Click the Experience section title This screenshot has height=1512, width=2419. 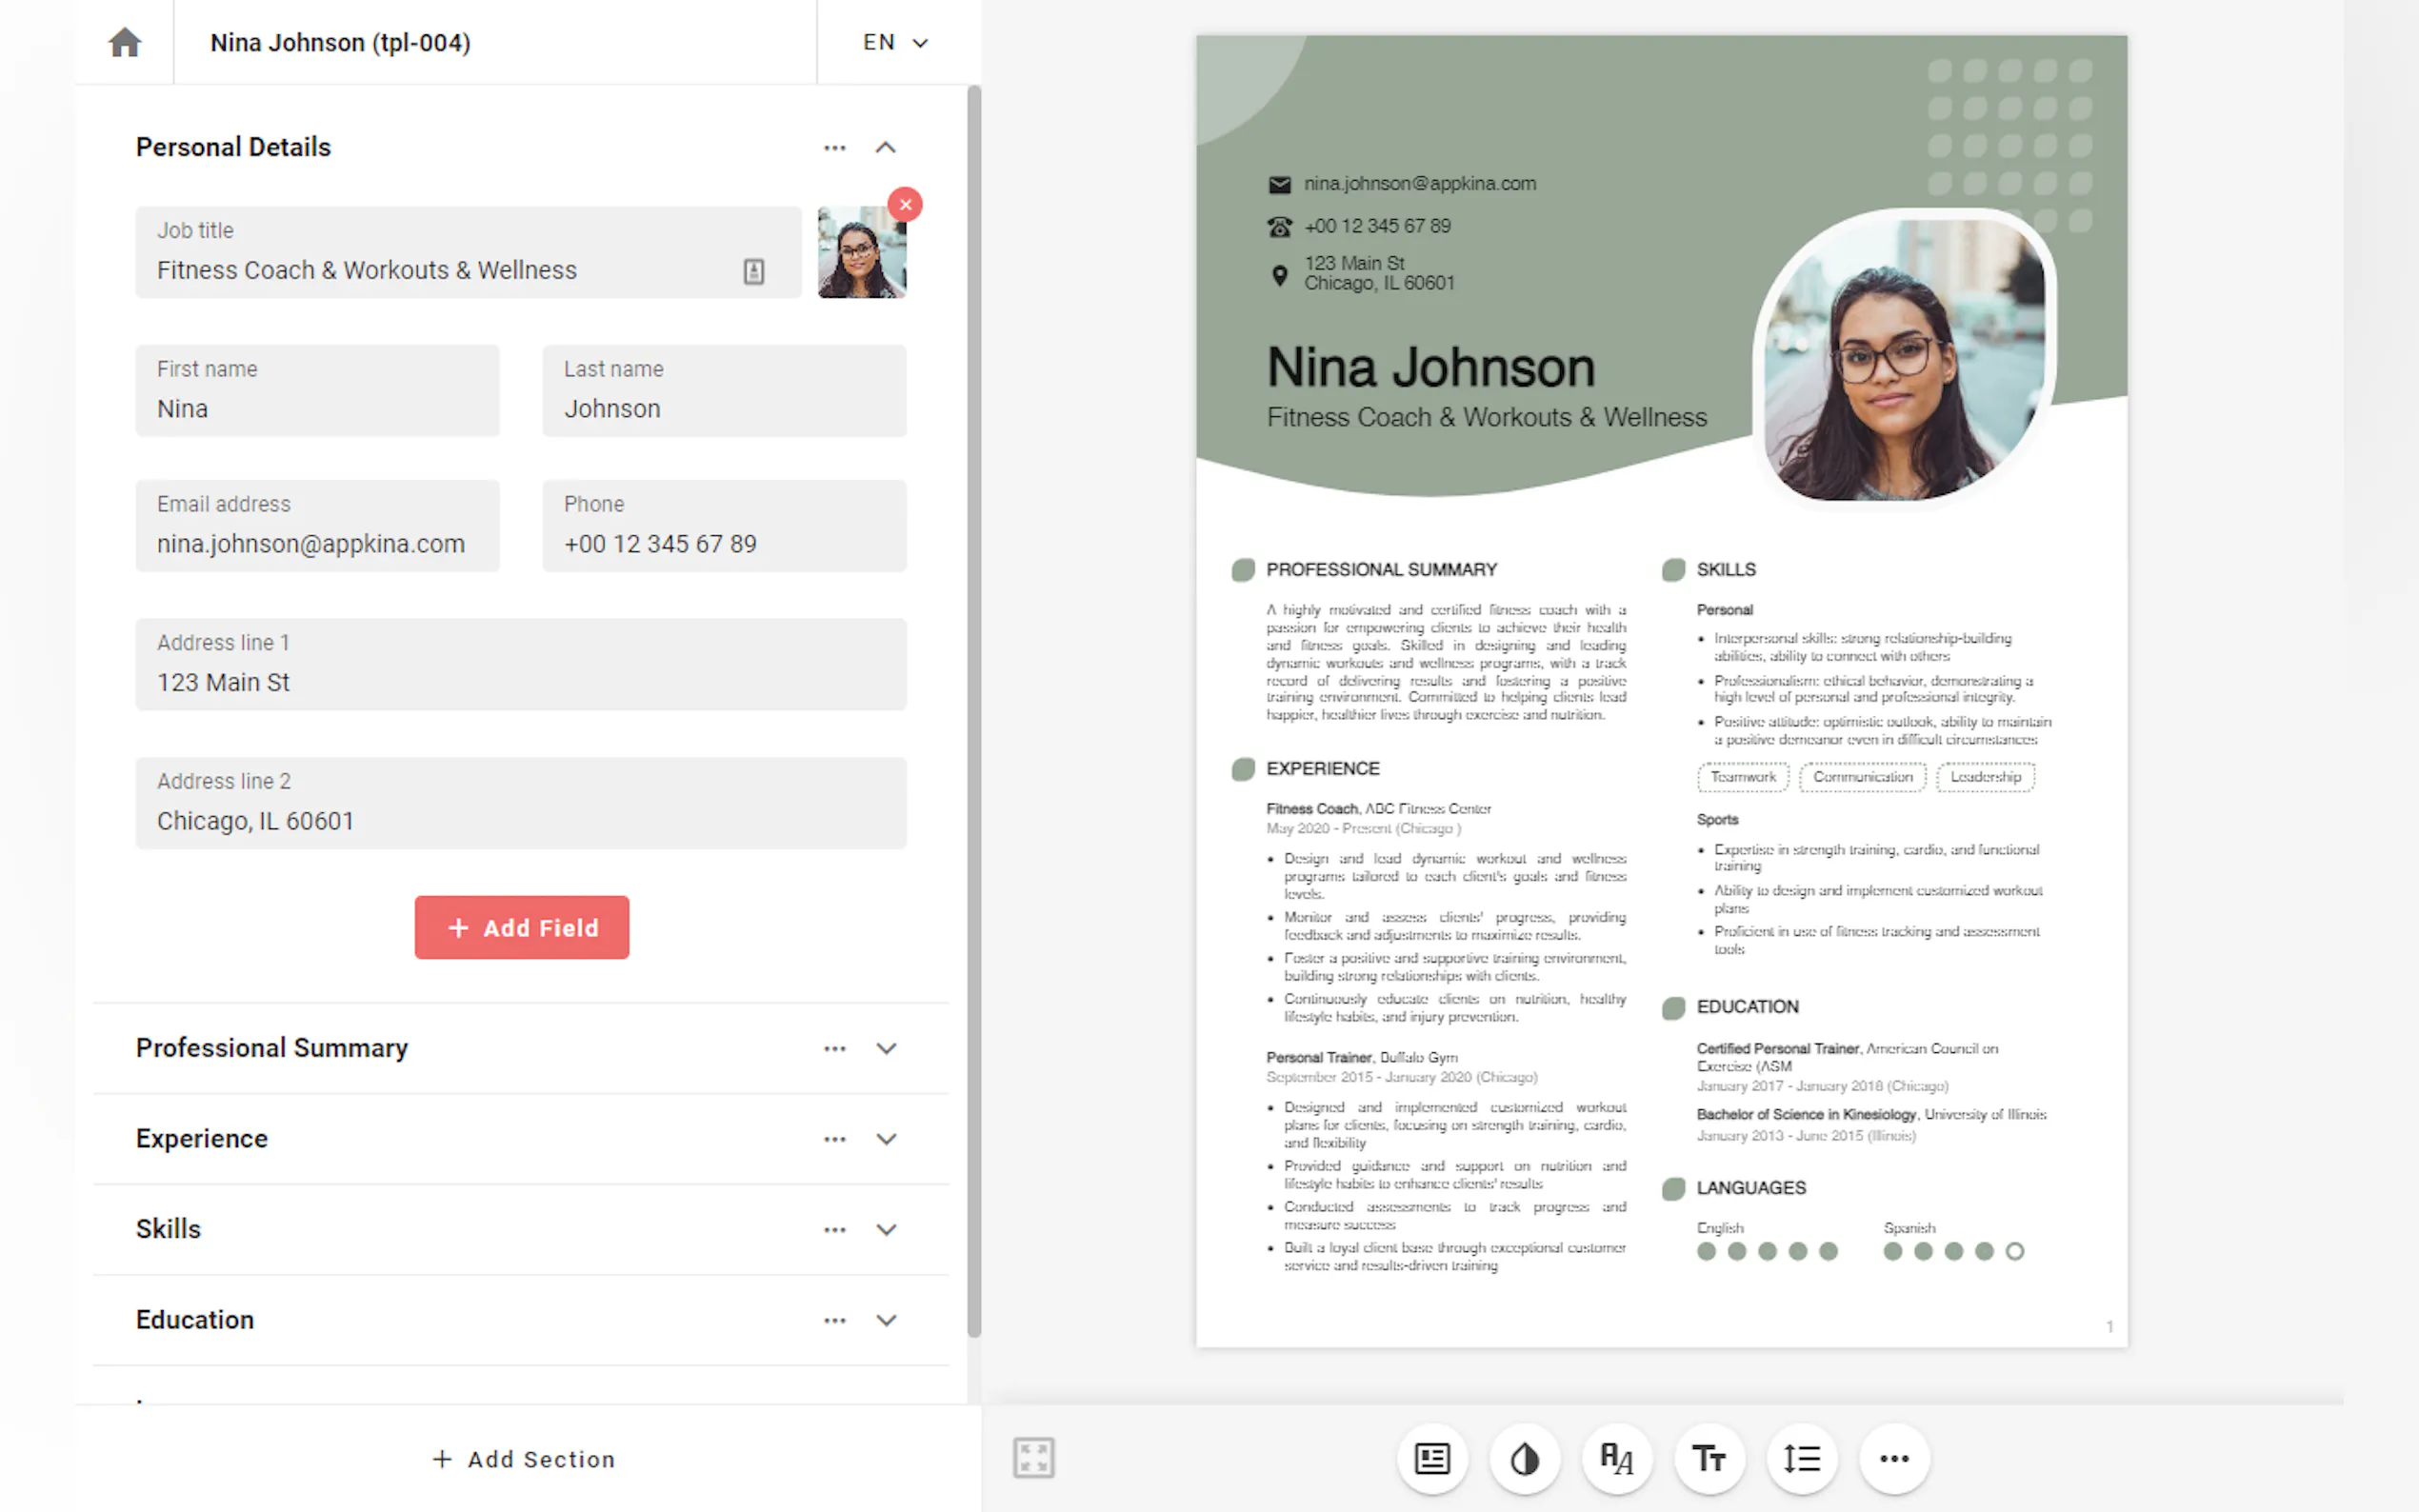coord(202,1139)
